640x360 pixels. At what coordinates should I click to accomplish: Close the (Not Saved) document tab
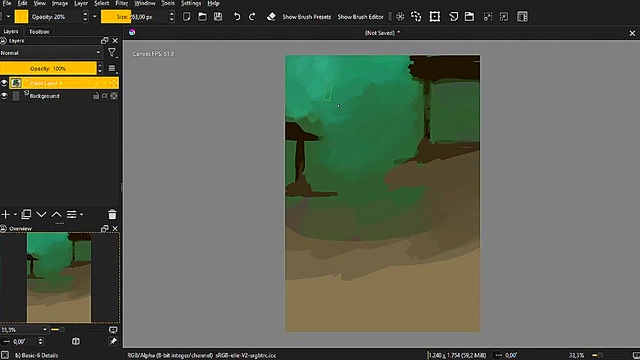pyautogui.click(x=632, y=33)
